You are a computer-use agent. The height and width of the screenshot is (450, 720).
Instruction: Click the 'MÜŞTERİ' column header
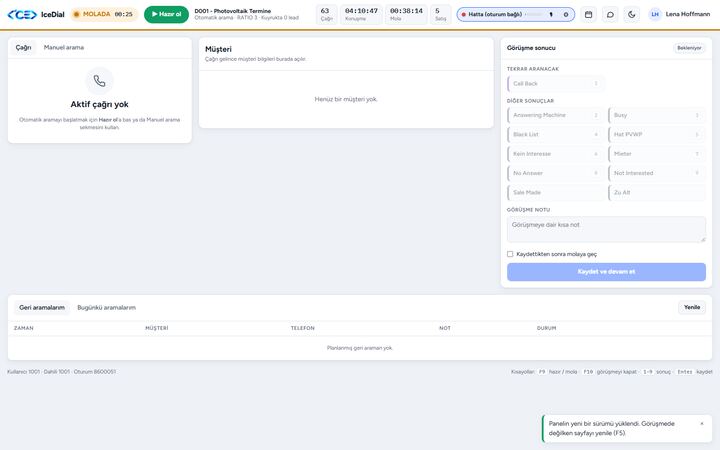[157, 328]
